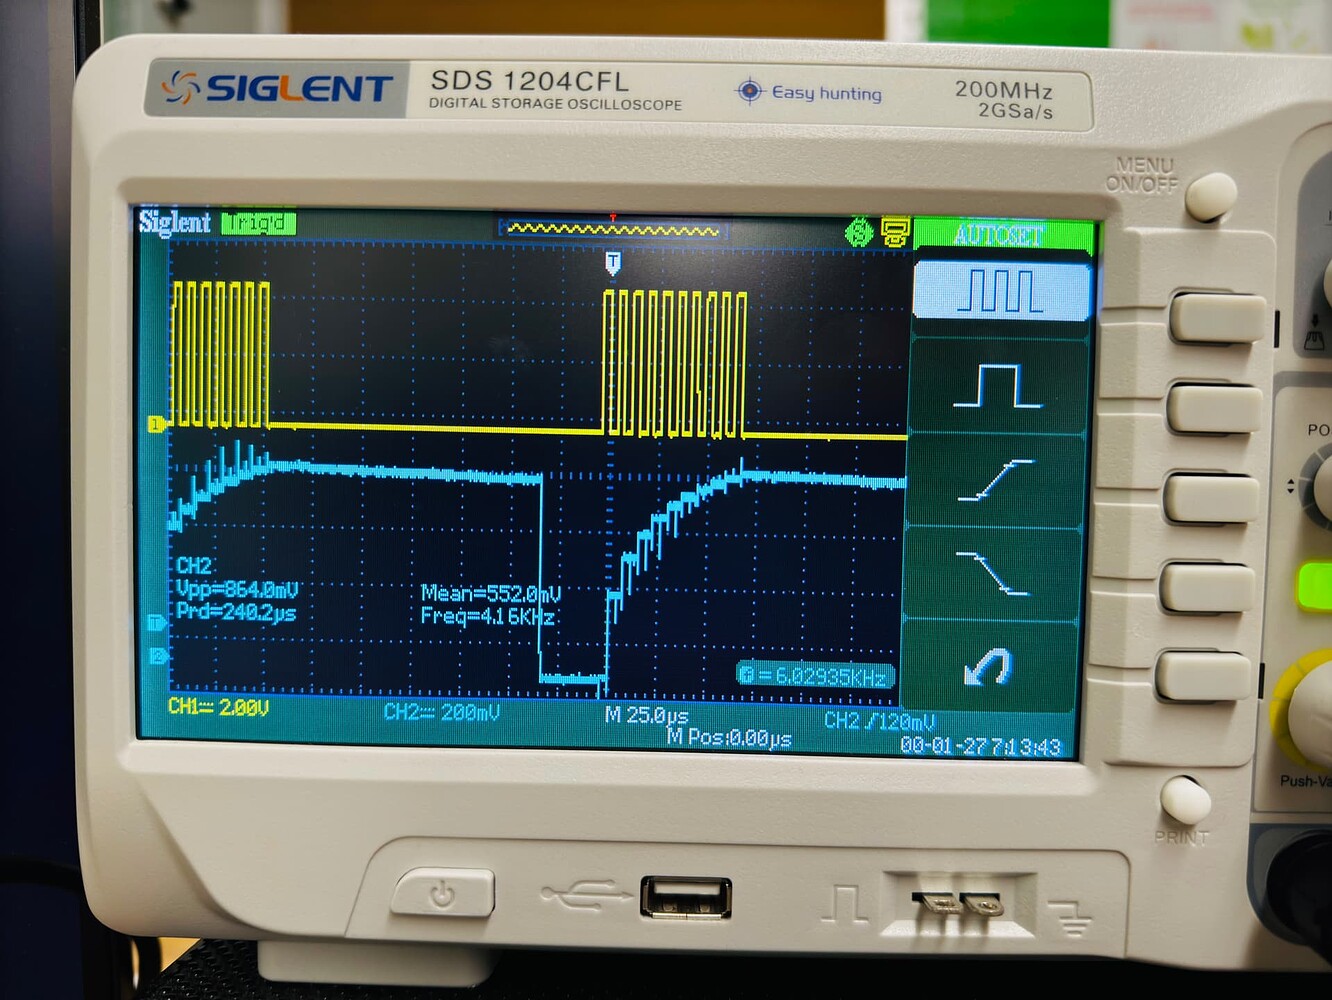Viewport: 1332px width, 1000px height.
Task: Click the yellow printer icon in the status bar
Action: point(893,231)
